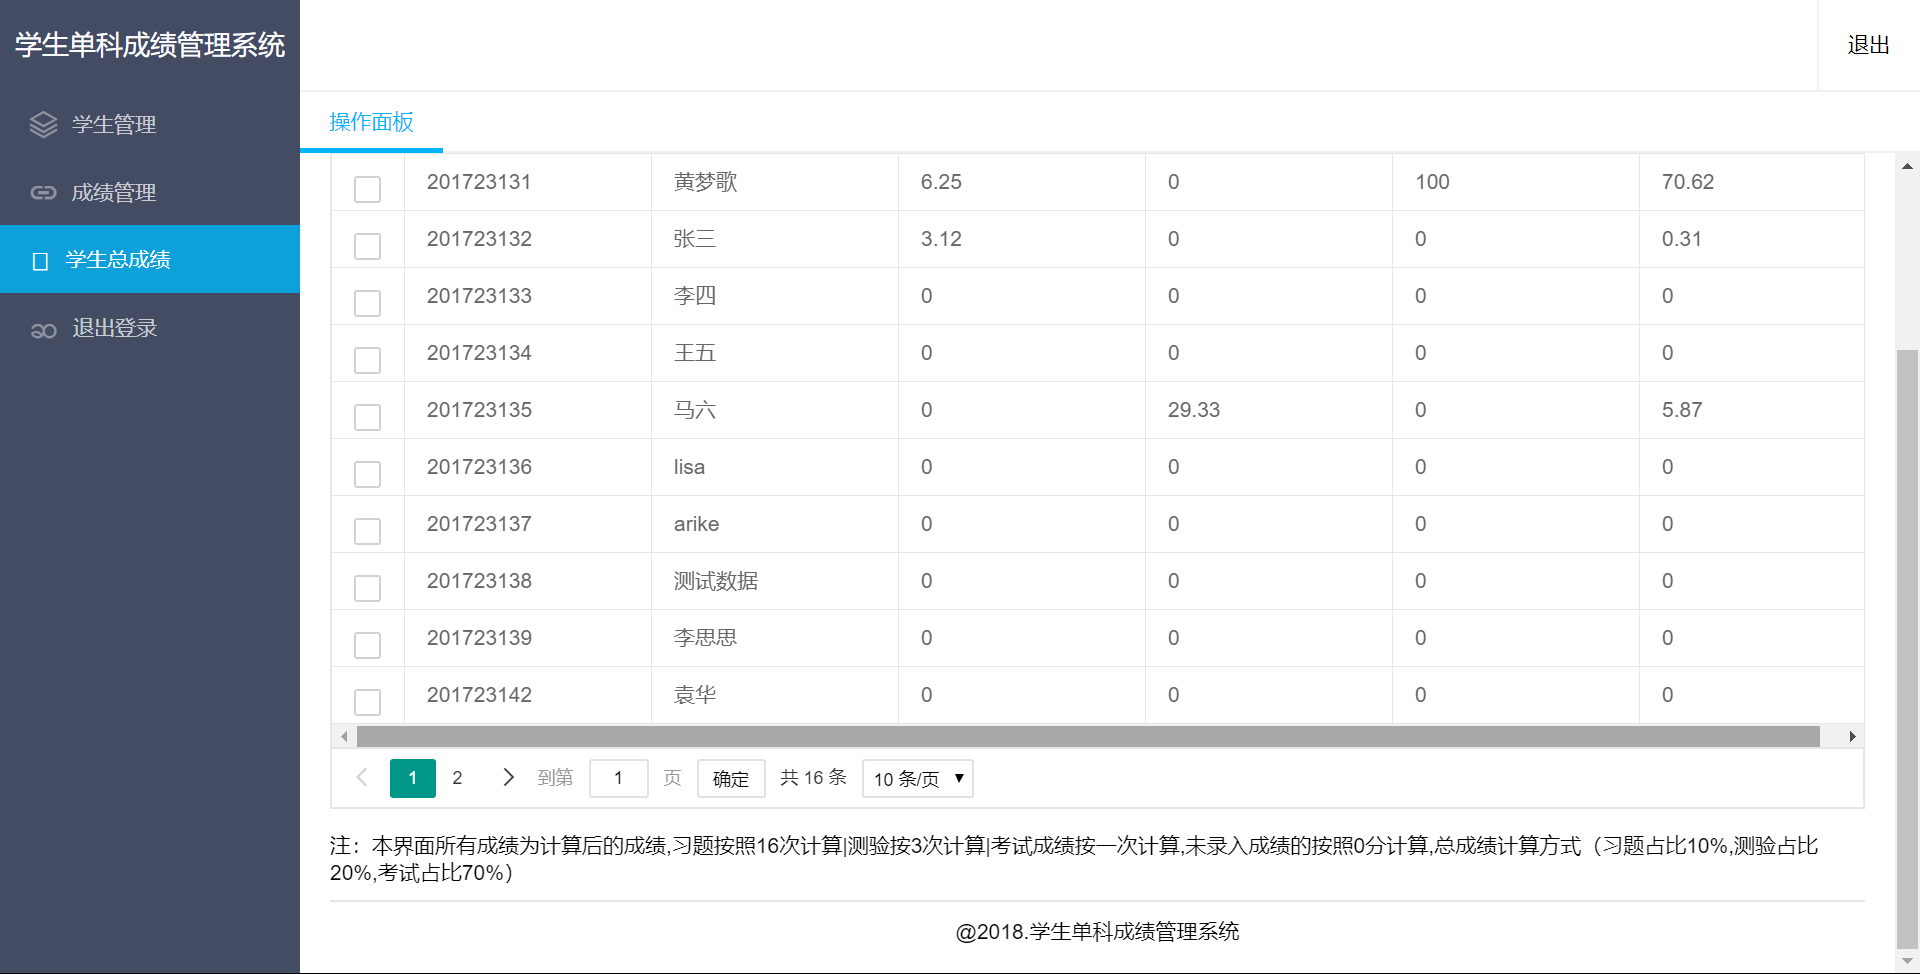Switch to the 操作面板 tab
Image resolution: width=1920 pixels, height=974 pixels.
point(371,122)
